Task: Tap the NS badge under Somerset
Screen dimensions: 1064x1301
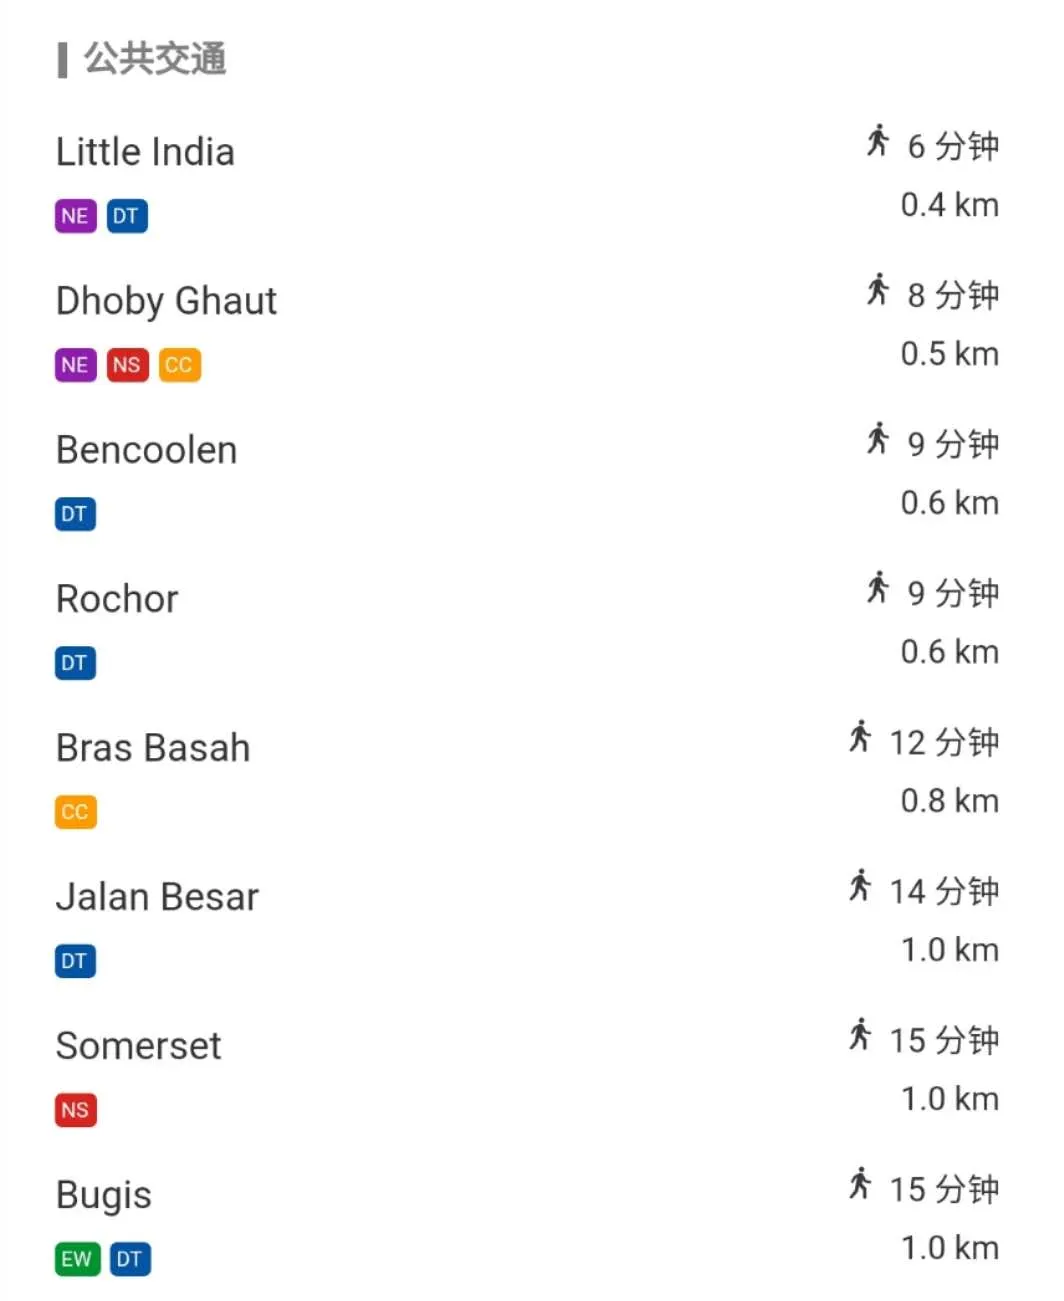Action: (x=75, y=1110)
